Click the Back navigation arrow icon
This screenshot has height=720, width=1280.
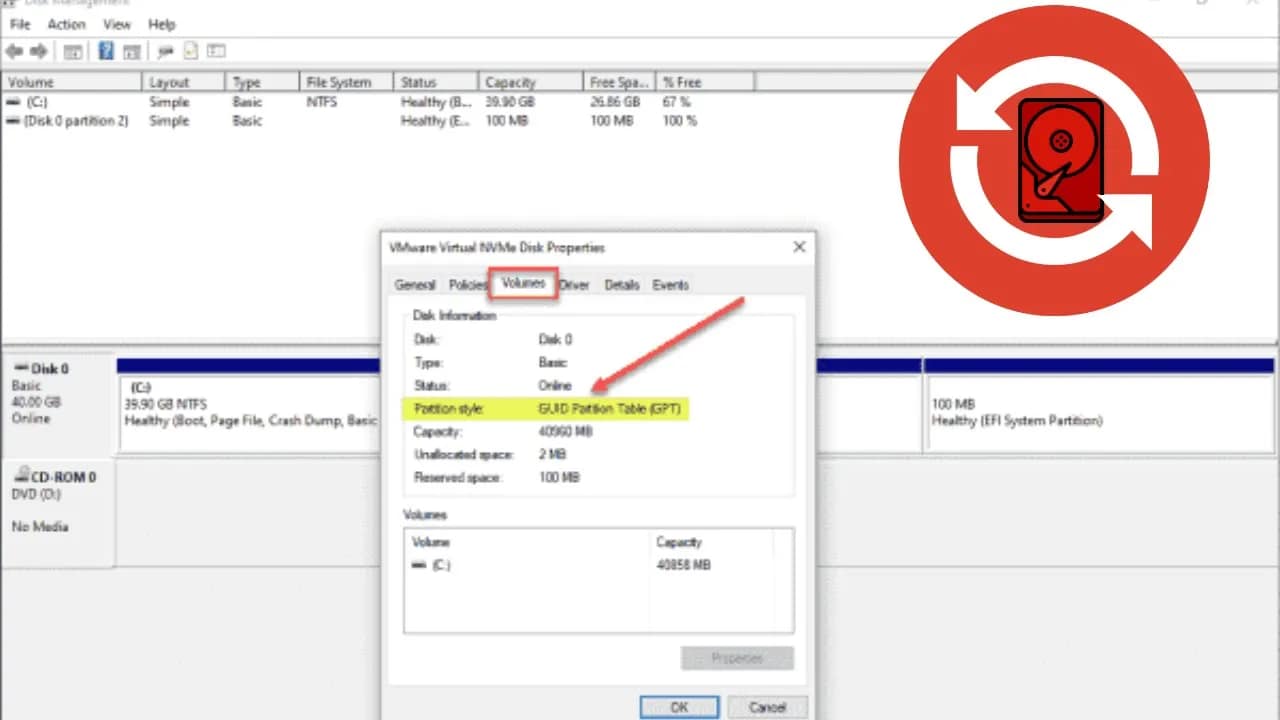[x=15, y=51]
